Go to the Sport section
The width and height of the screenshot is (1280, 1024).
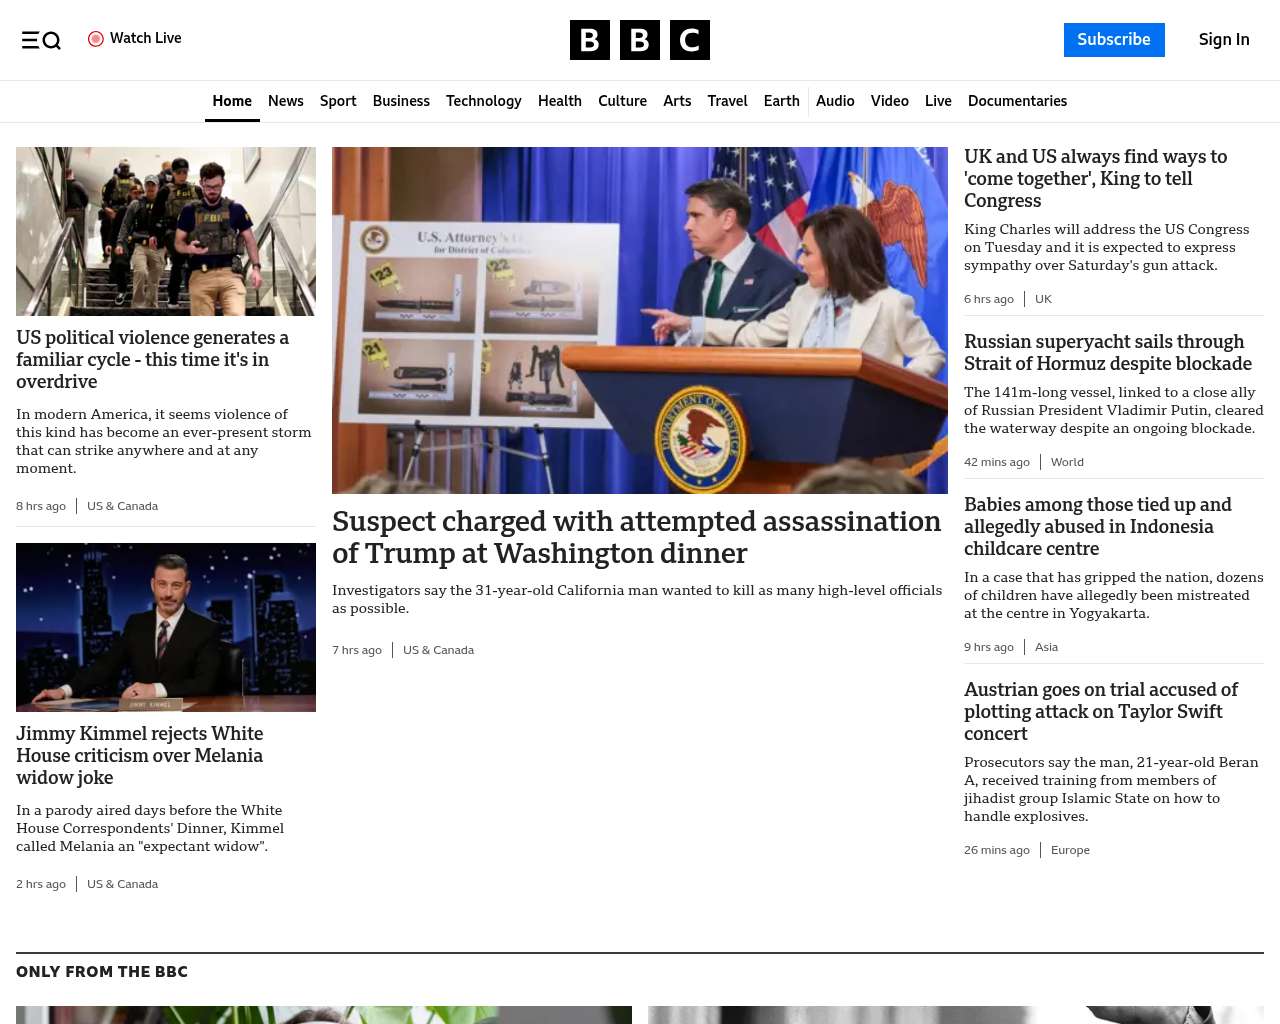pyautogui.click(x=338, y=101)
